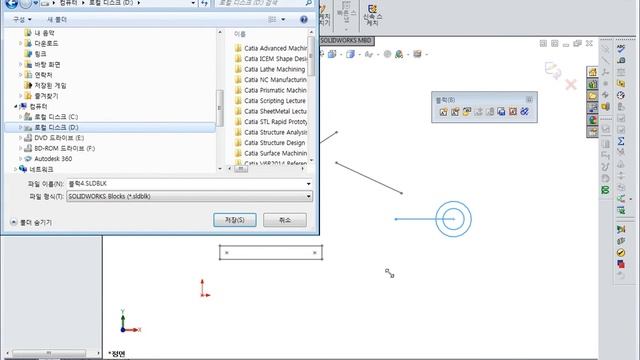Open Design Library tab in task pane

592,84
